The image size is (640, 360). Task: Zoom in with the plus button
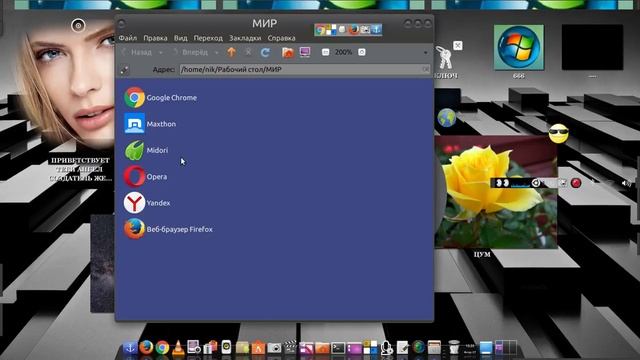362,52
